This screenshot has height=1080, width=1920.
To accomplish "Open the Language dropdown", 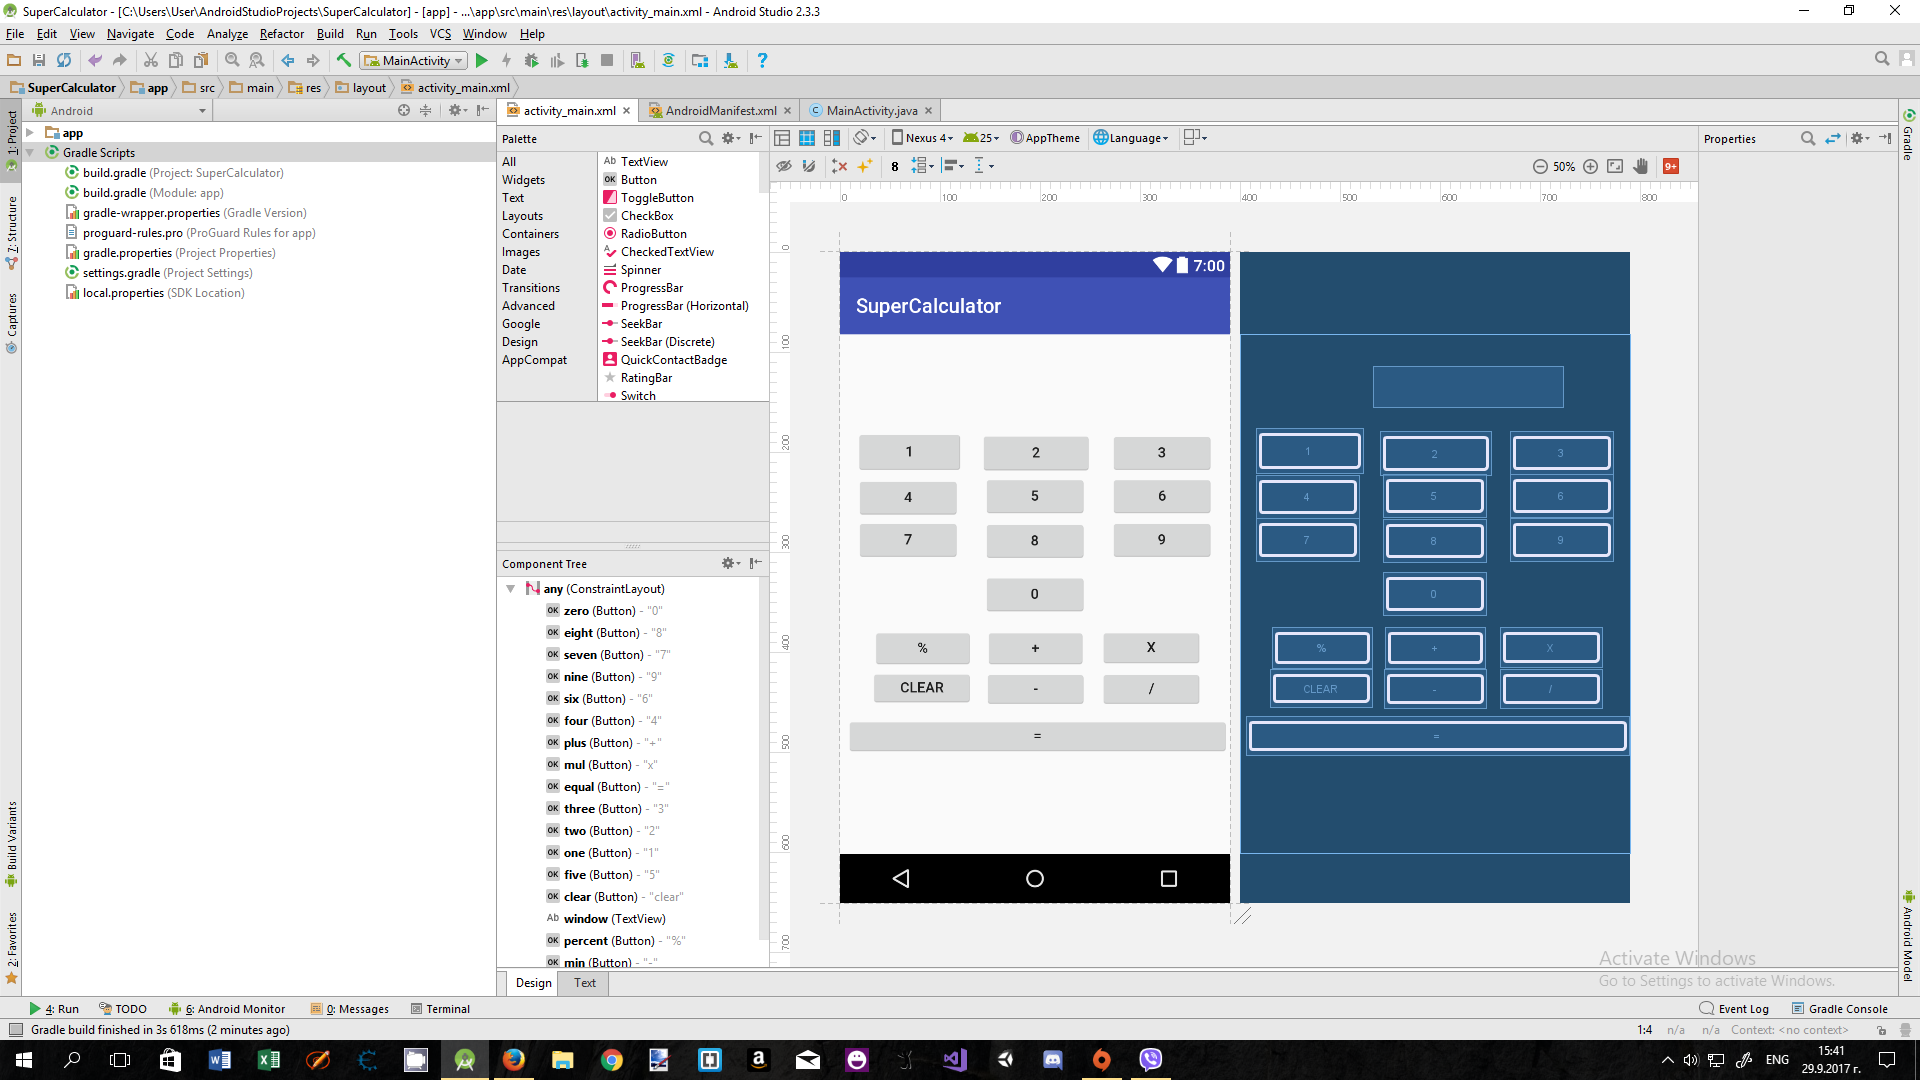I will point(1131,138).
